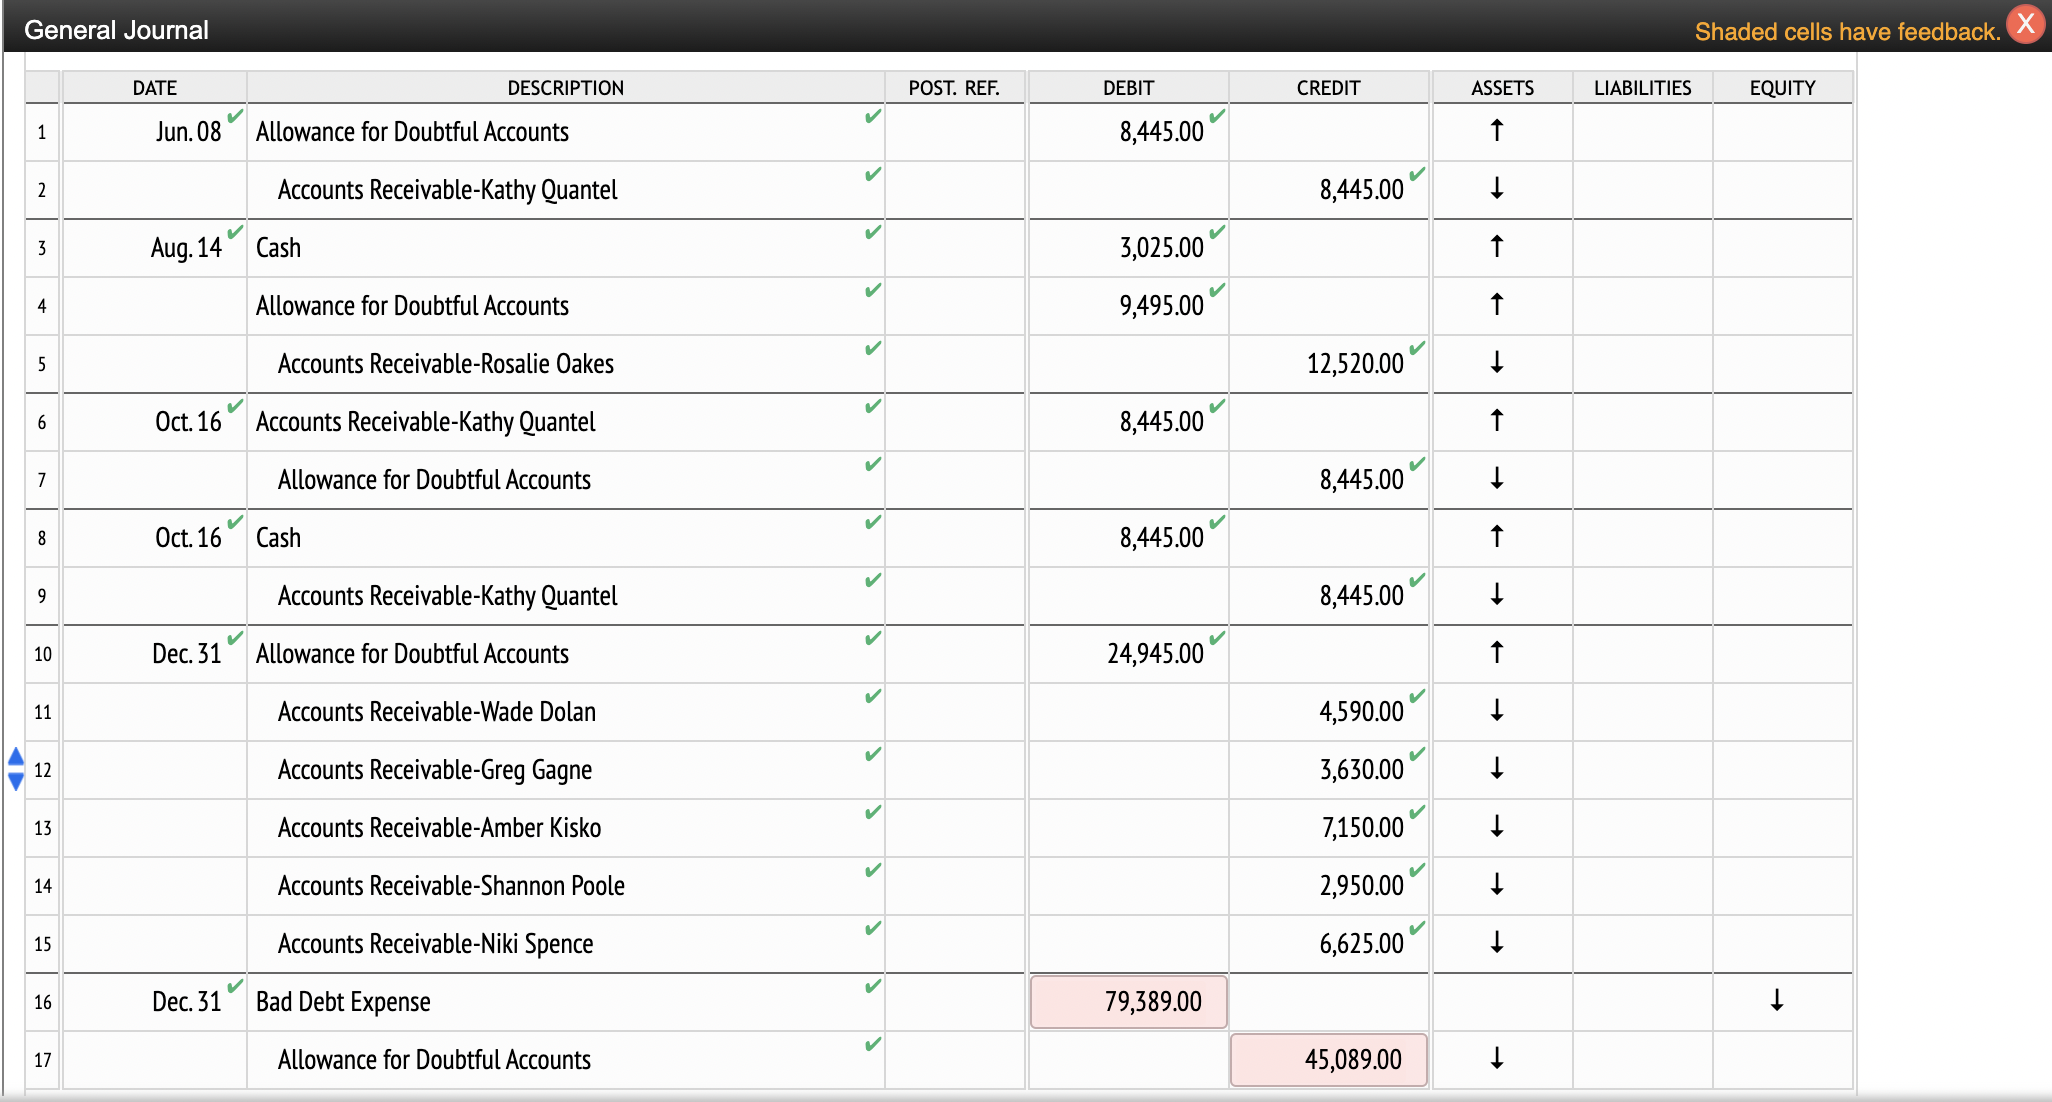Select row number 10 header
2052x1102 pixels.
42,654
